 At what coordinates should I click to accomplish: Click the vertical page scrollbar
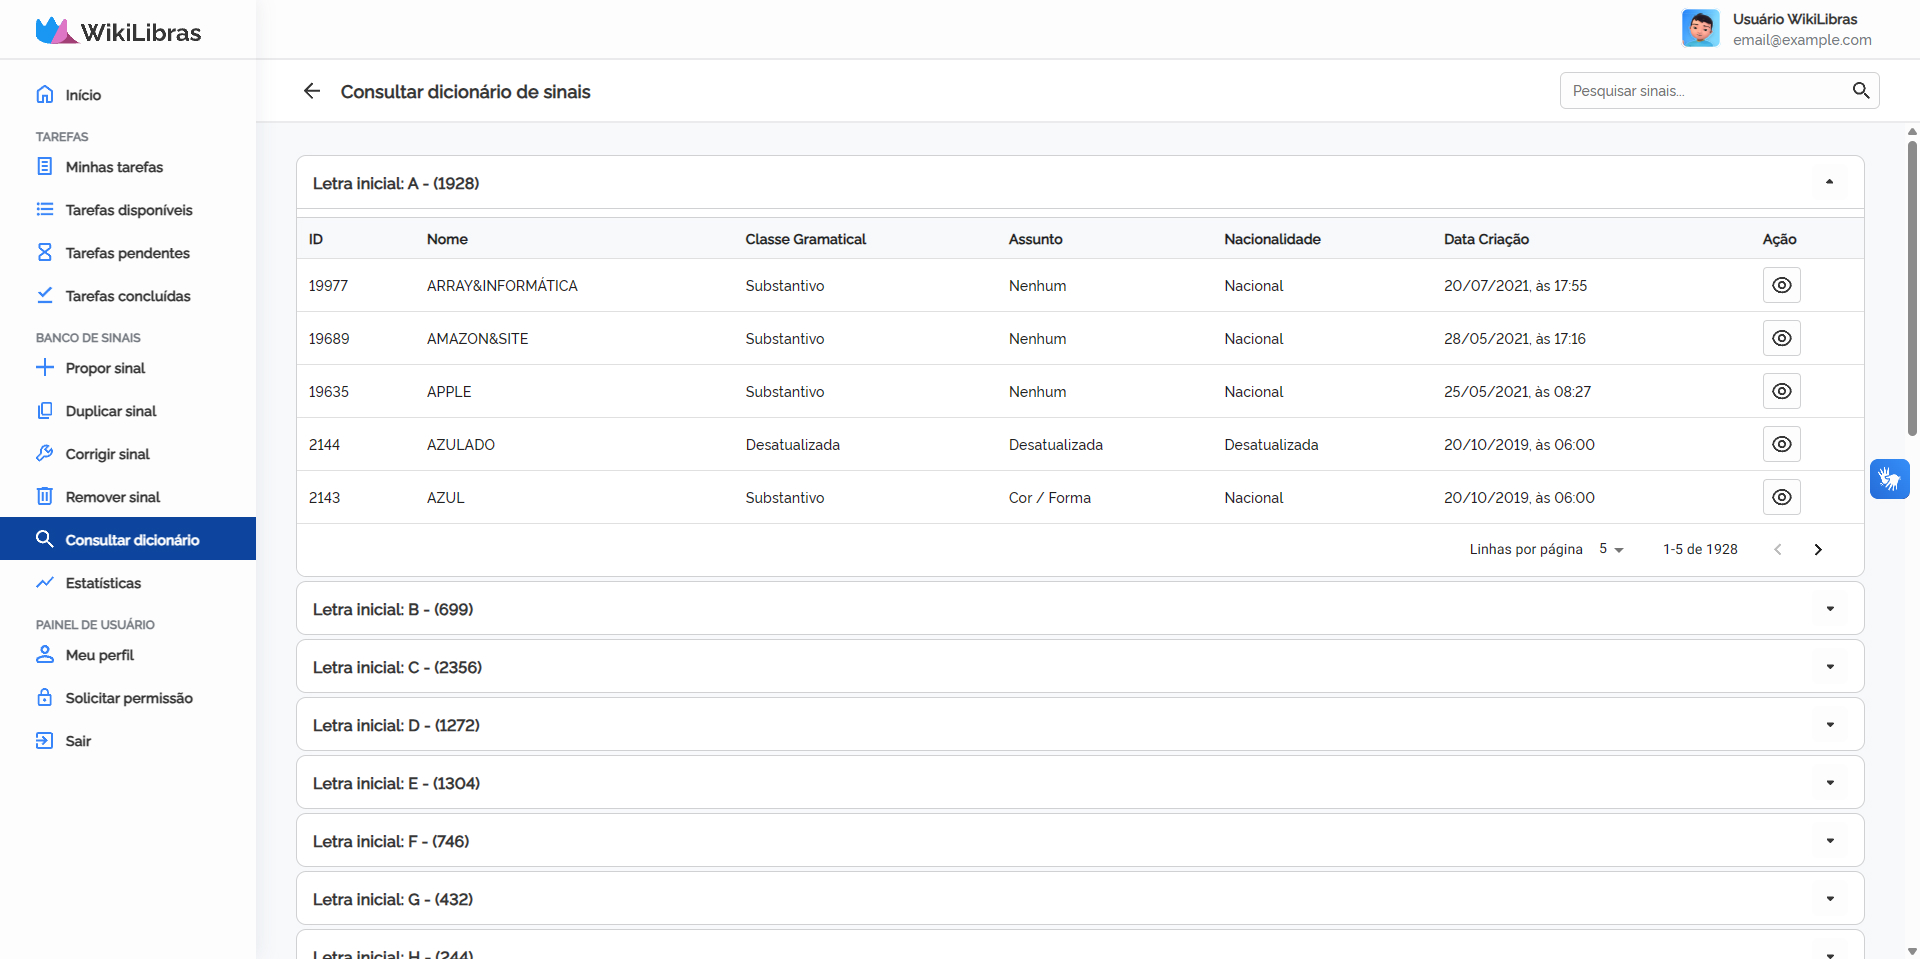tap(1912, 290)
